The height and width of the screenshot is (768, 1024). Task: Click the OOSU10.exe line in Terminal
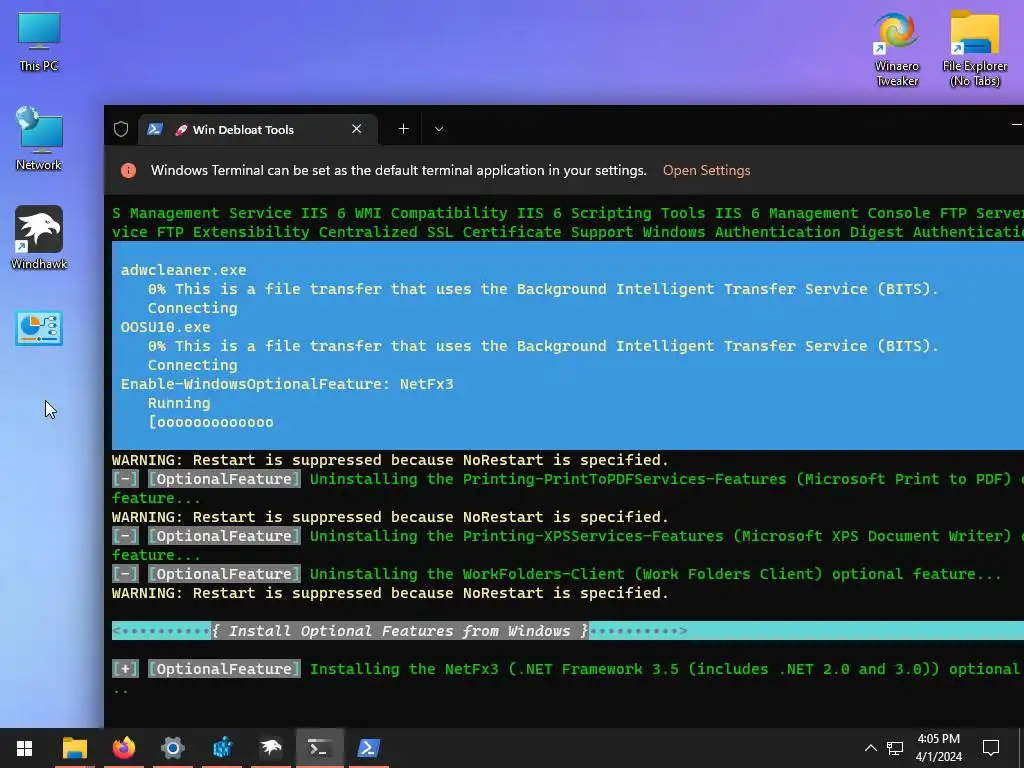click(x=165, y=327)
